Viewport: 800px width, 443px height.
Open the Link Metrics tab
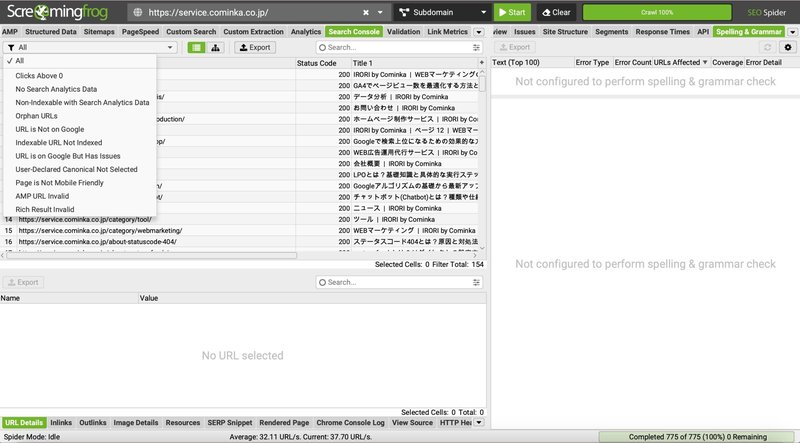pos(447,32)
